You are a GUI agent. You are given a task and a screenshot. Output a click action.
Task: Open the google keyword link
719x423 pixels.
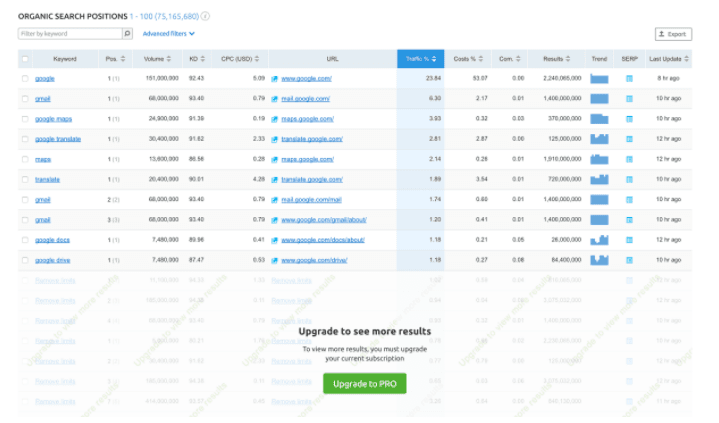[x=45, y=78]
